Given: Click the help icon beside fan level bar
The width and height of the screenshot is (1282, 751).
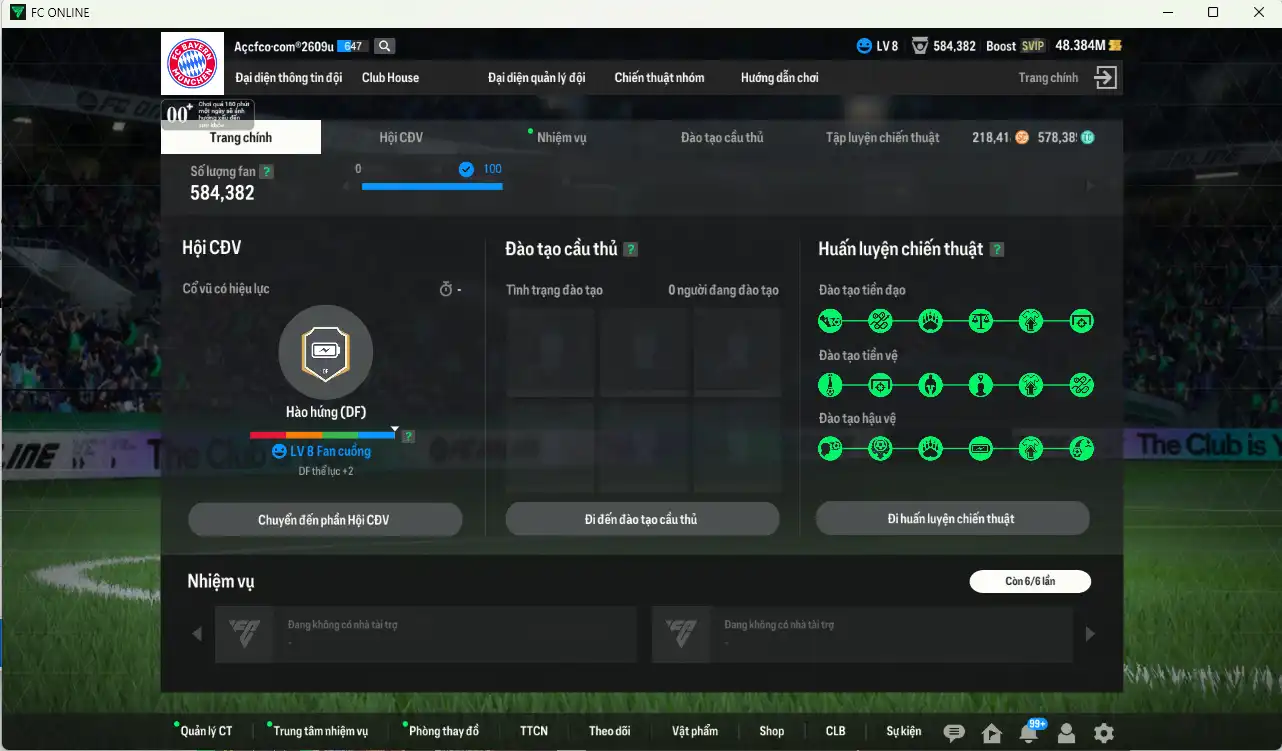Looking at the screenshot, I should click(408, 436).
